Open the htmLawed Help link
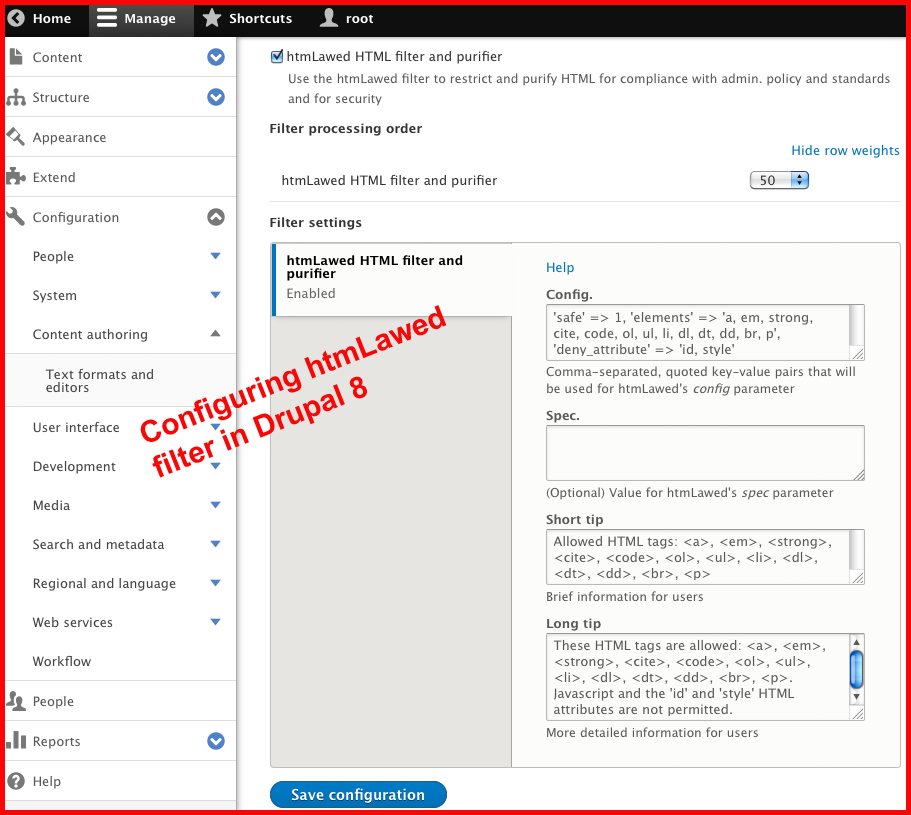The width and height of the screenshot is (911, 815). [560, 267]
